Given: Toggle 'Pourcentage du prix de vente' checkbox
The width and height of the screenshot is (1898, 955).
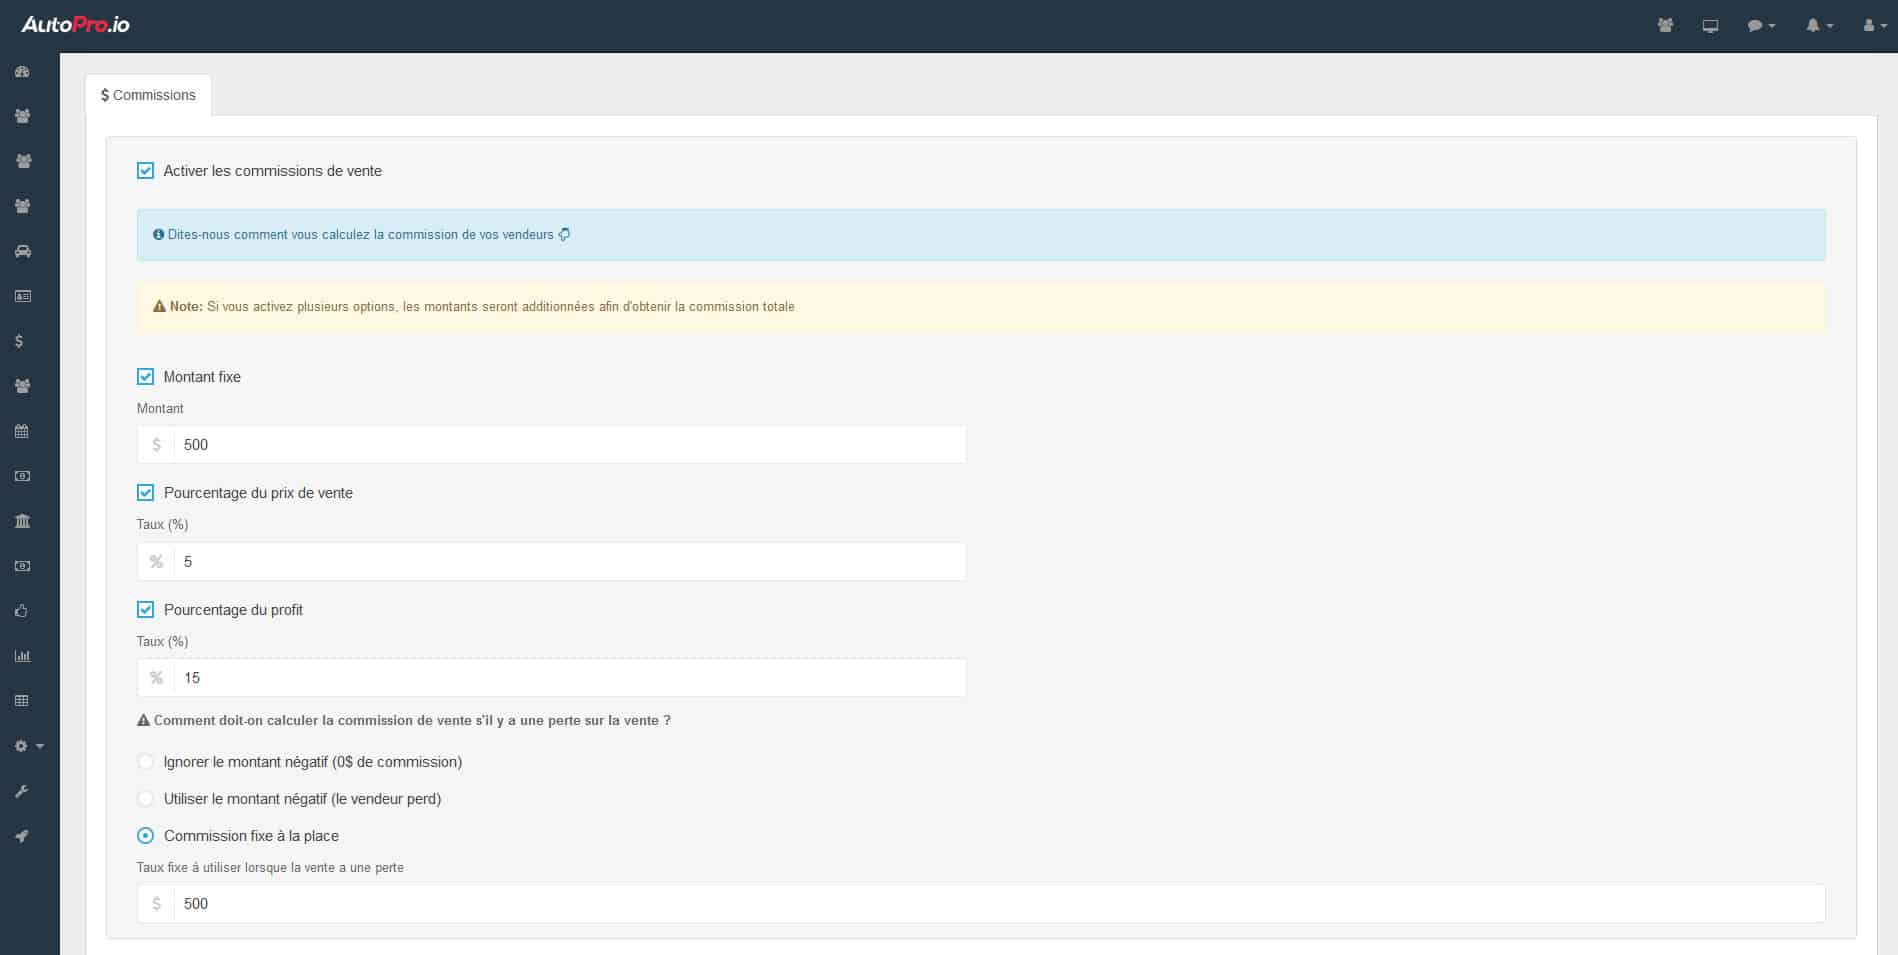Looking at the screenshot, I should [146, 493].
